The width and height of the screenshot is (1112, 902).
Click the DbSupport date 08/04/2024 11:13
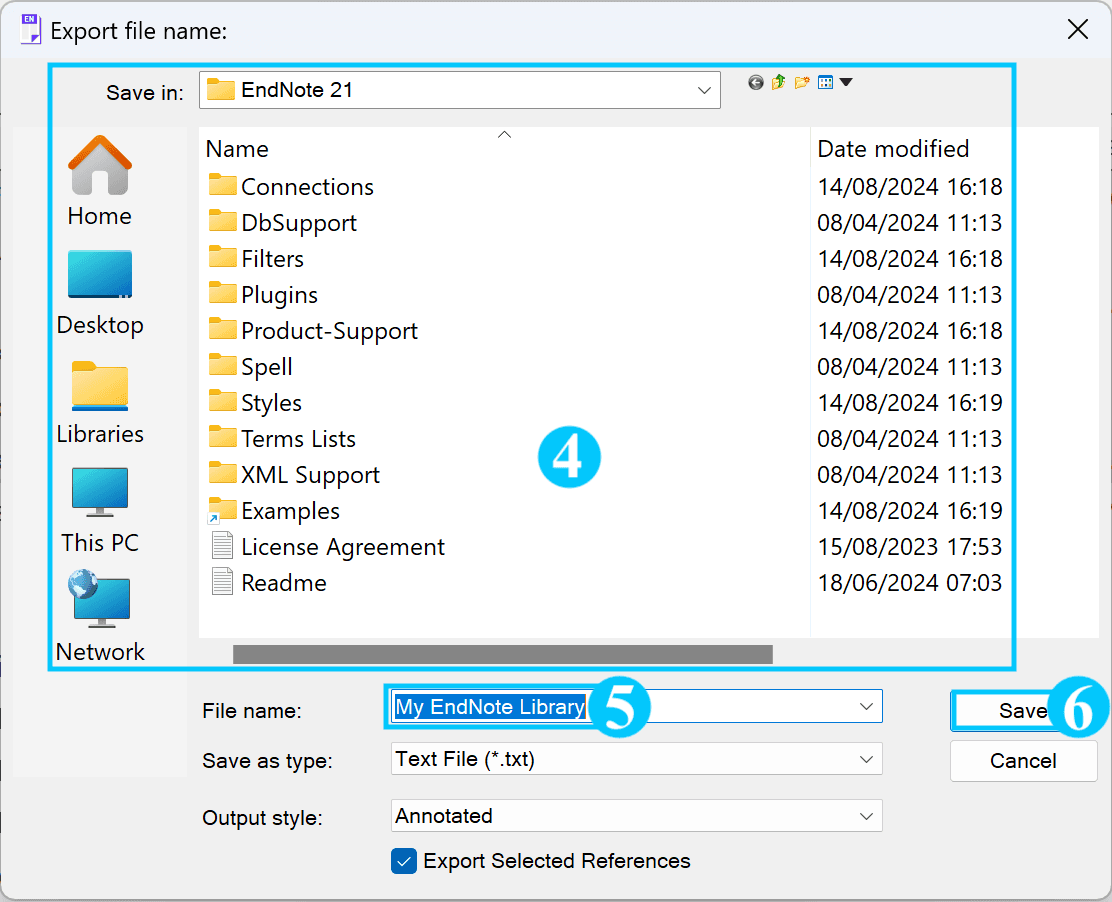pos(910,223)
